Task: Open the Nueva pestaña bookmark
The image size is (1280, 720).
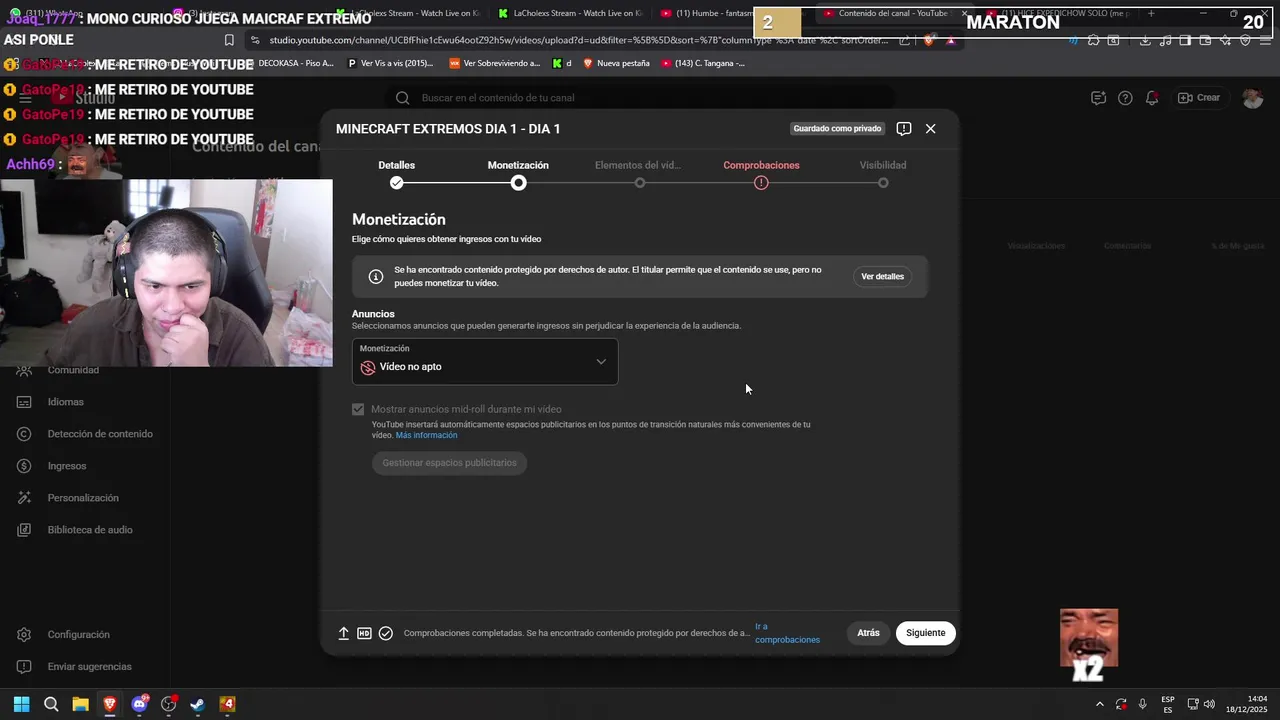Action: (x=616, y=63)
